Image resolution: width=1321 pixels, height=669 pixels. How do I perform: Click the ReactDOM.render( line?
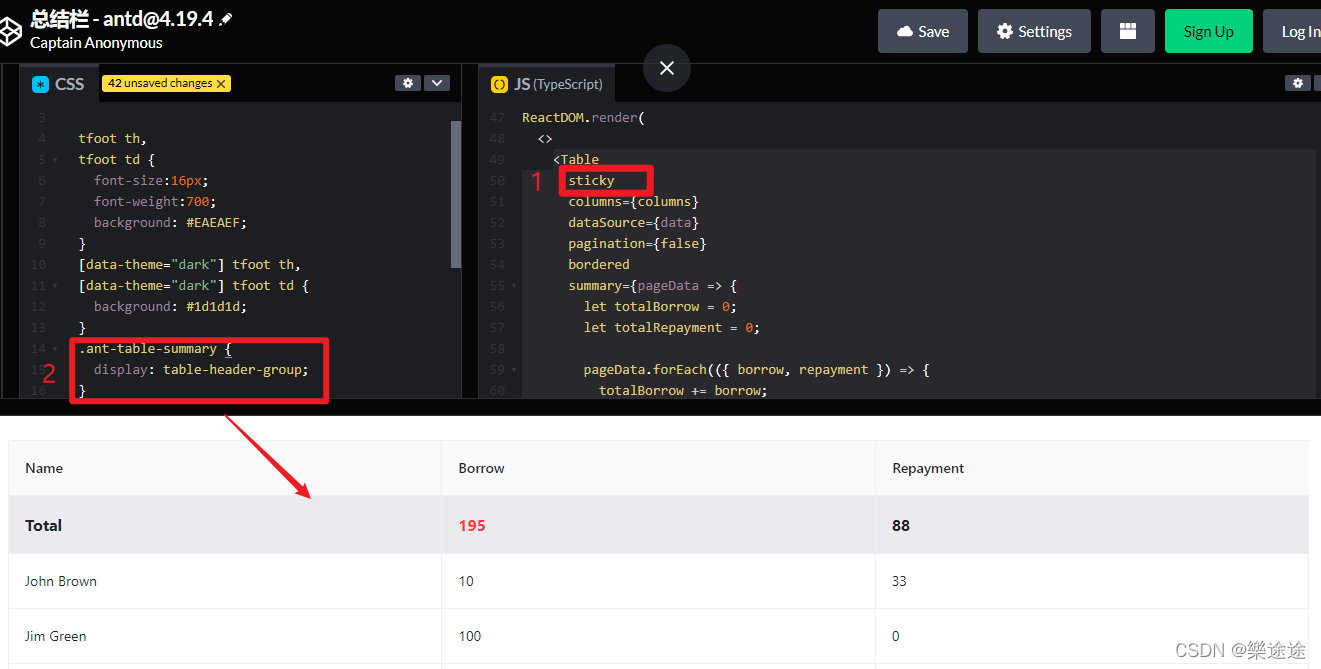(583, 118)
